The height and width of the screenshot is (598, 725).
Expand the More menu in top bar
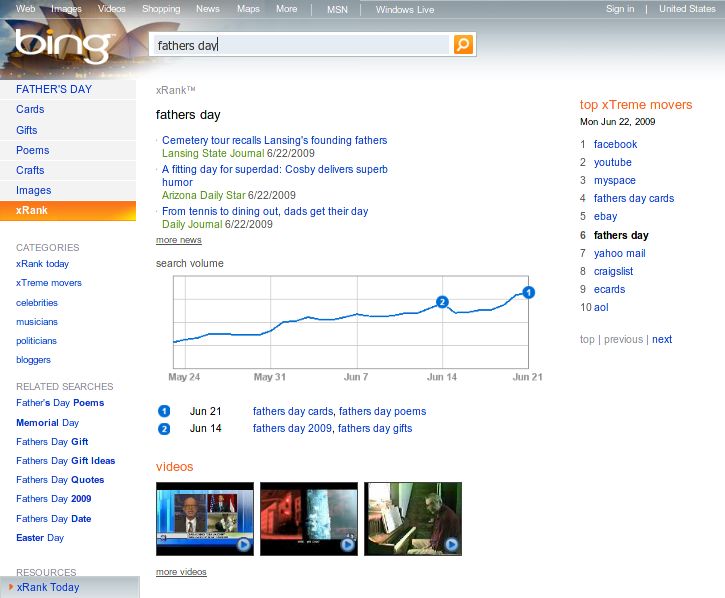tap(287, 8)
